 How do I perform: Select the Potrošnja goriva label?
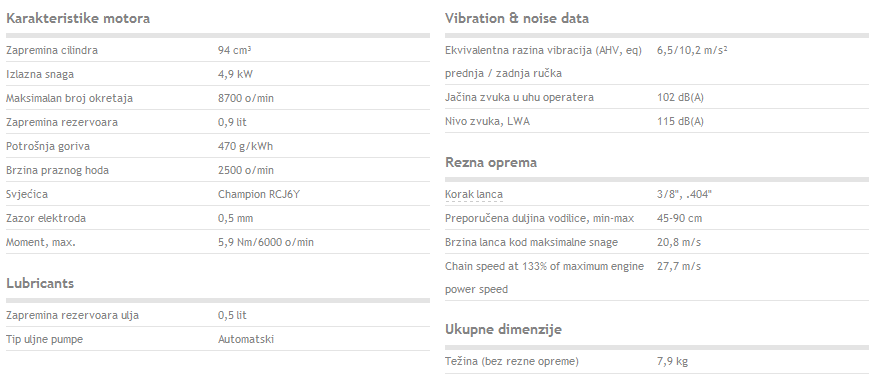[x=48, y=146]
